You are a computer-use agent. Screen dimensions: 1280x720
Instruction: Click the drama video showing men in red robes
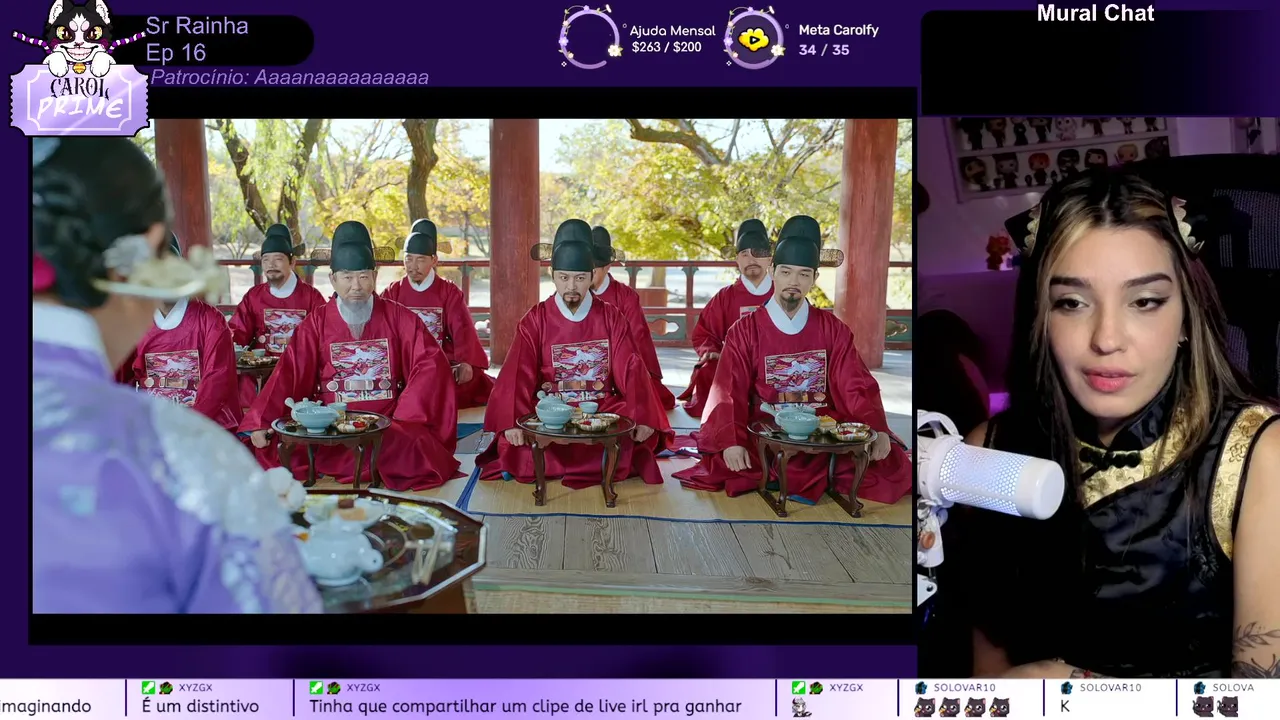point(472,366)
